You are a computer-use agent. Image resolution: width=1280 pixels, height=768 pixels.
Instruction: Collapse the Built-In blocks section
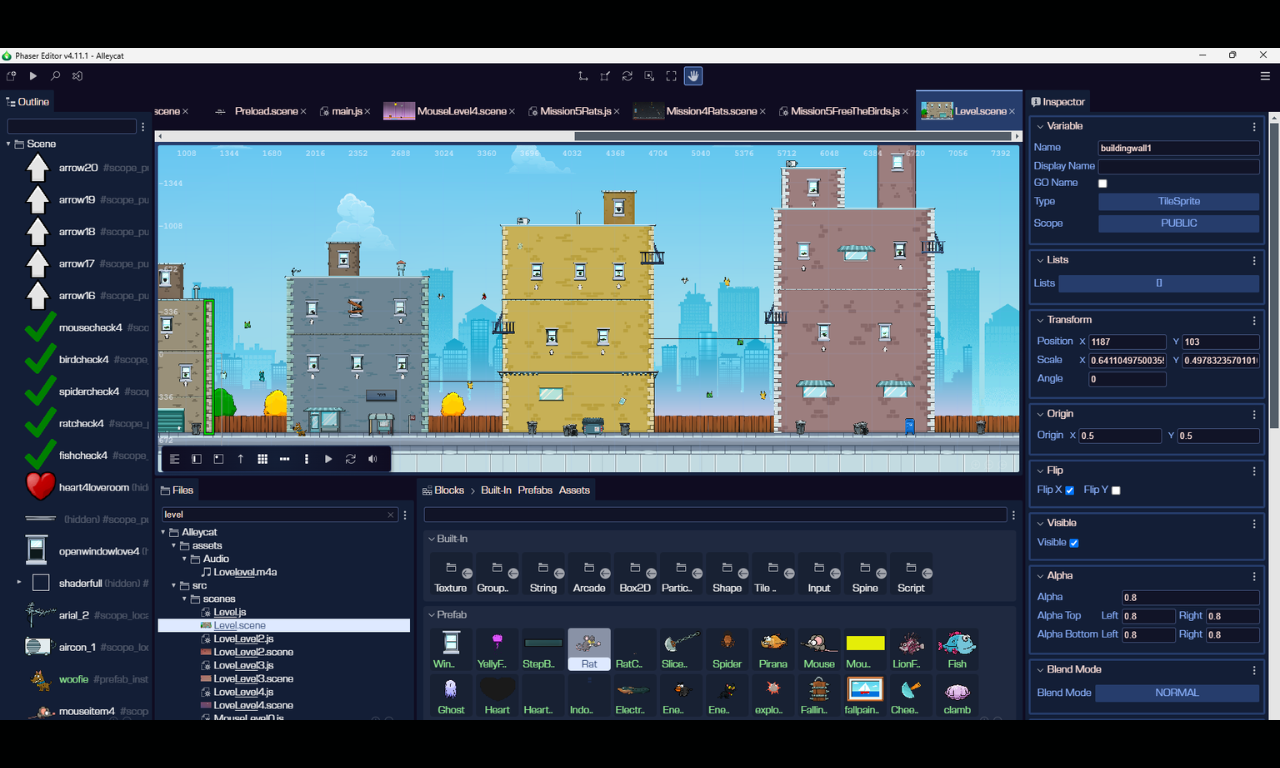pos(431,539)
